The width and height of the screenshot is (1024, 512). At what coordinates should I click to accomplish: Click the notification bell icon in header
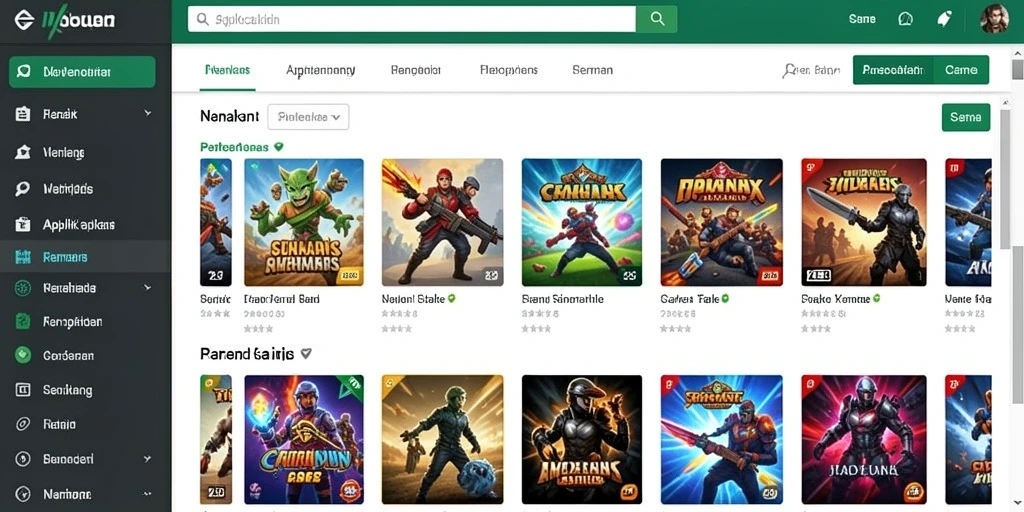[x=944, y=19]
